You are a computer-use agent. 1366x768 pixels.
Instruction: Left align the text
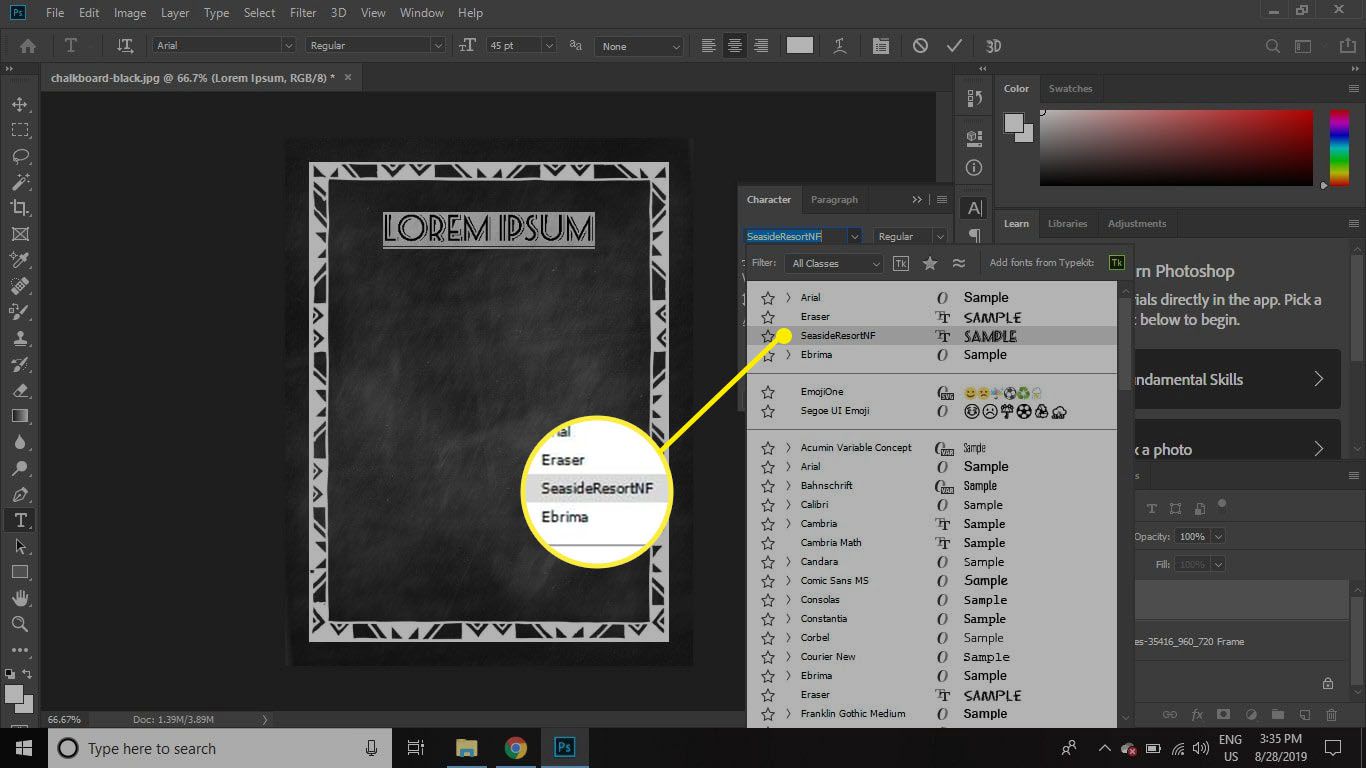tap(709, 46)
